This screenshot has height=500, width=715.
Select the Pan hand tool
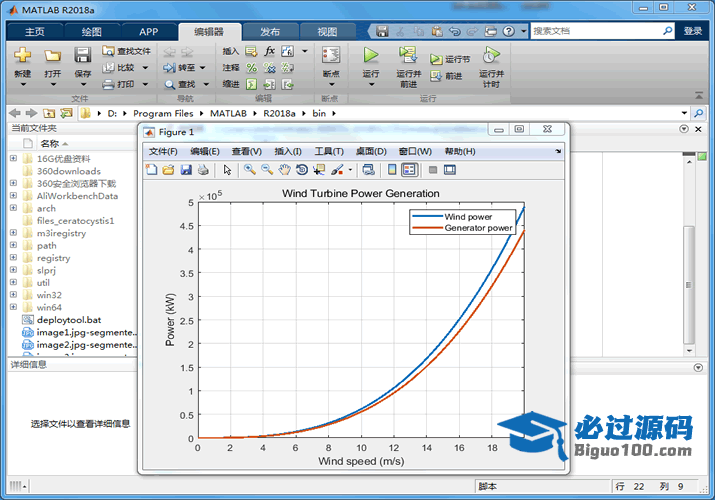[x=284, y=170]
